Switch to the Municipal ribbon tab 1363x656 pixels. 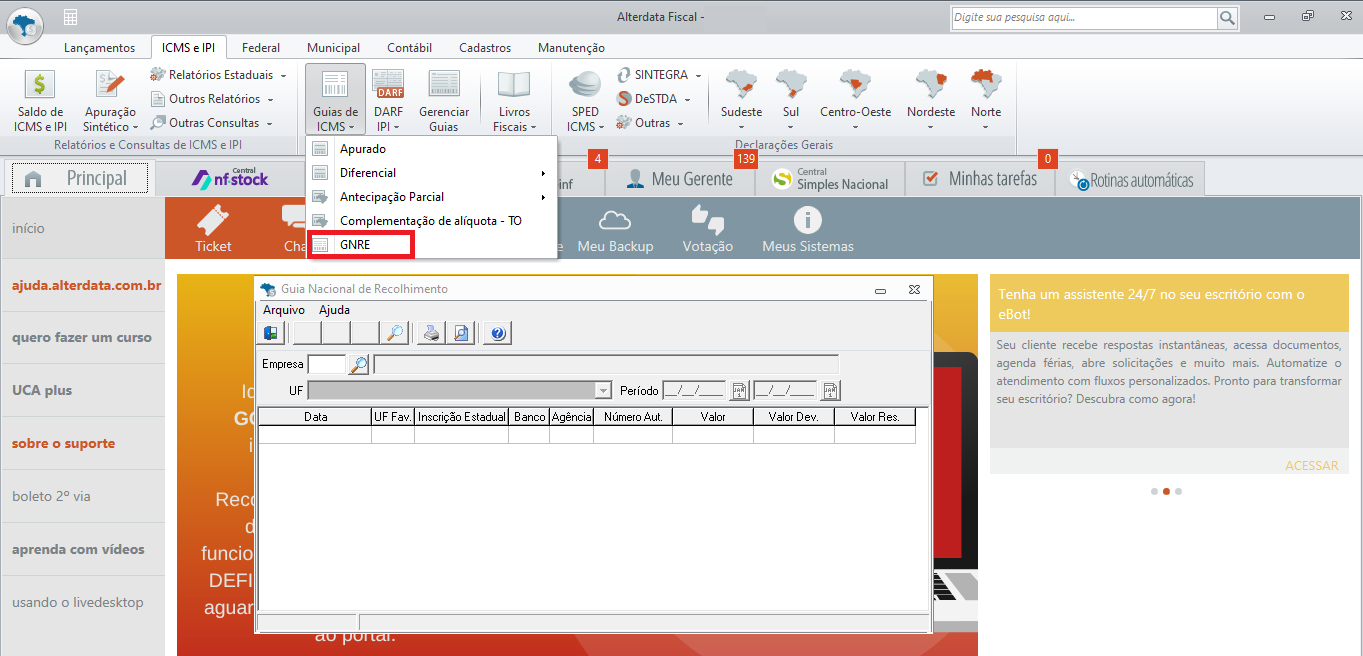333,47
